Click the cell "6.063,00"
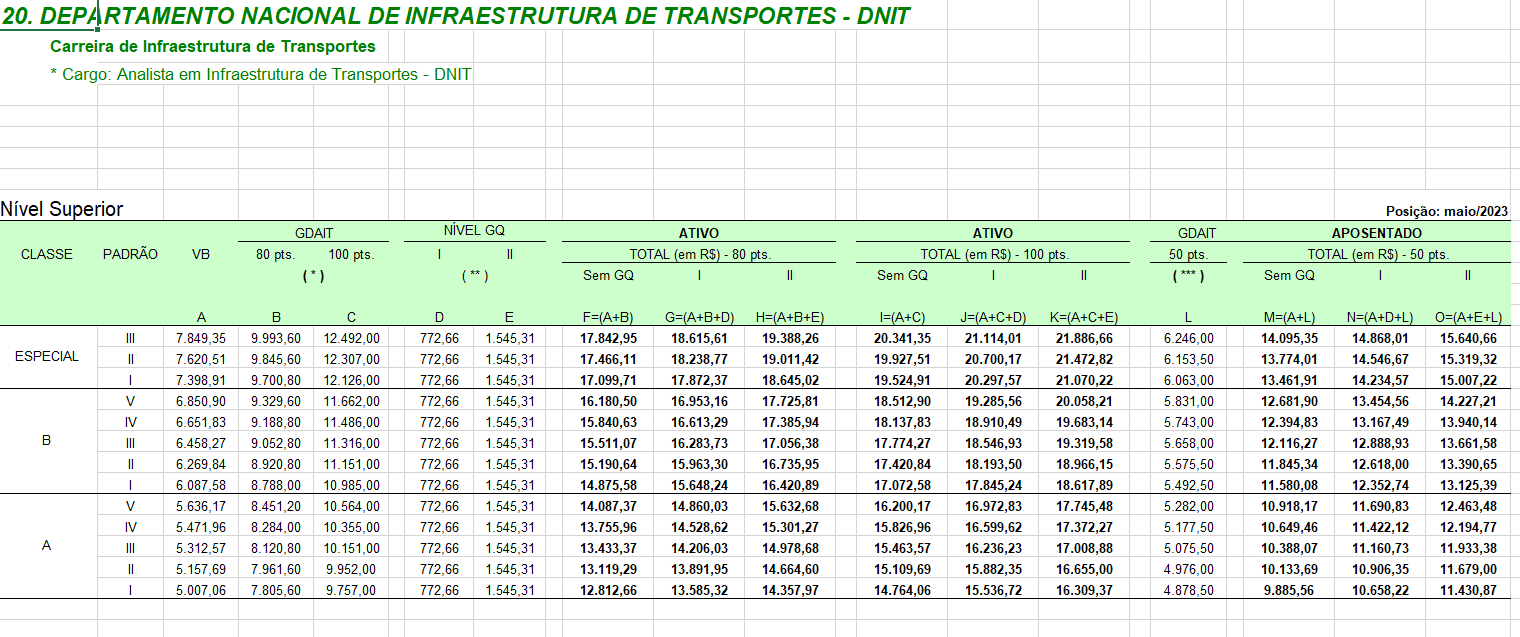Screen dimensions: 1520x637 pyautogui.click(x=1189, y=381)
